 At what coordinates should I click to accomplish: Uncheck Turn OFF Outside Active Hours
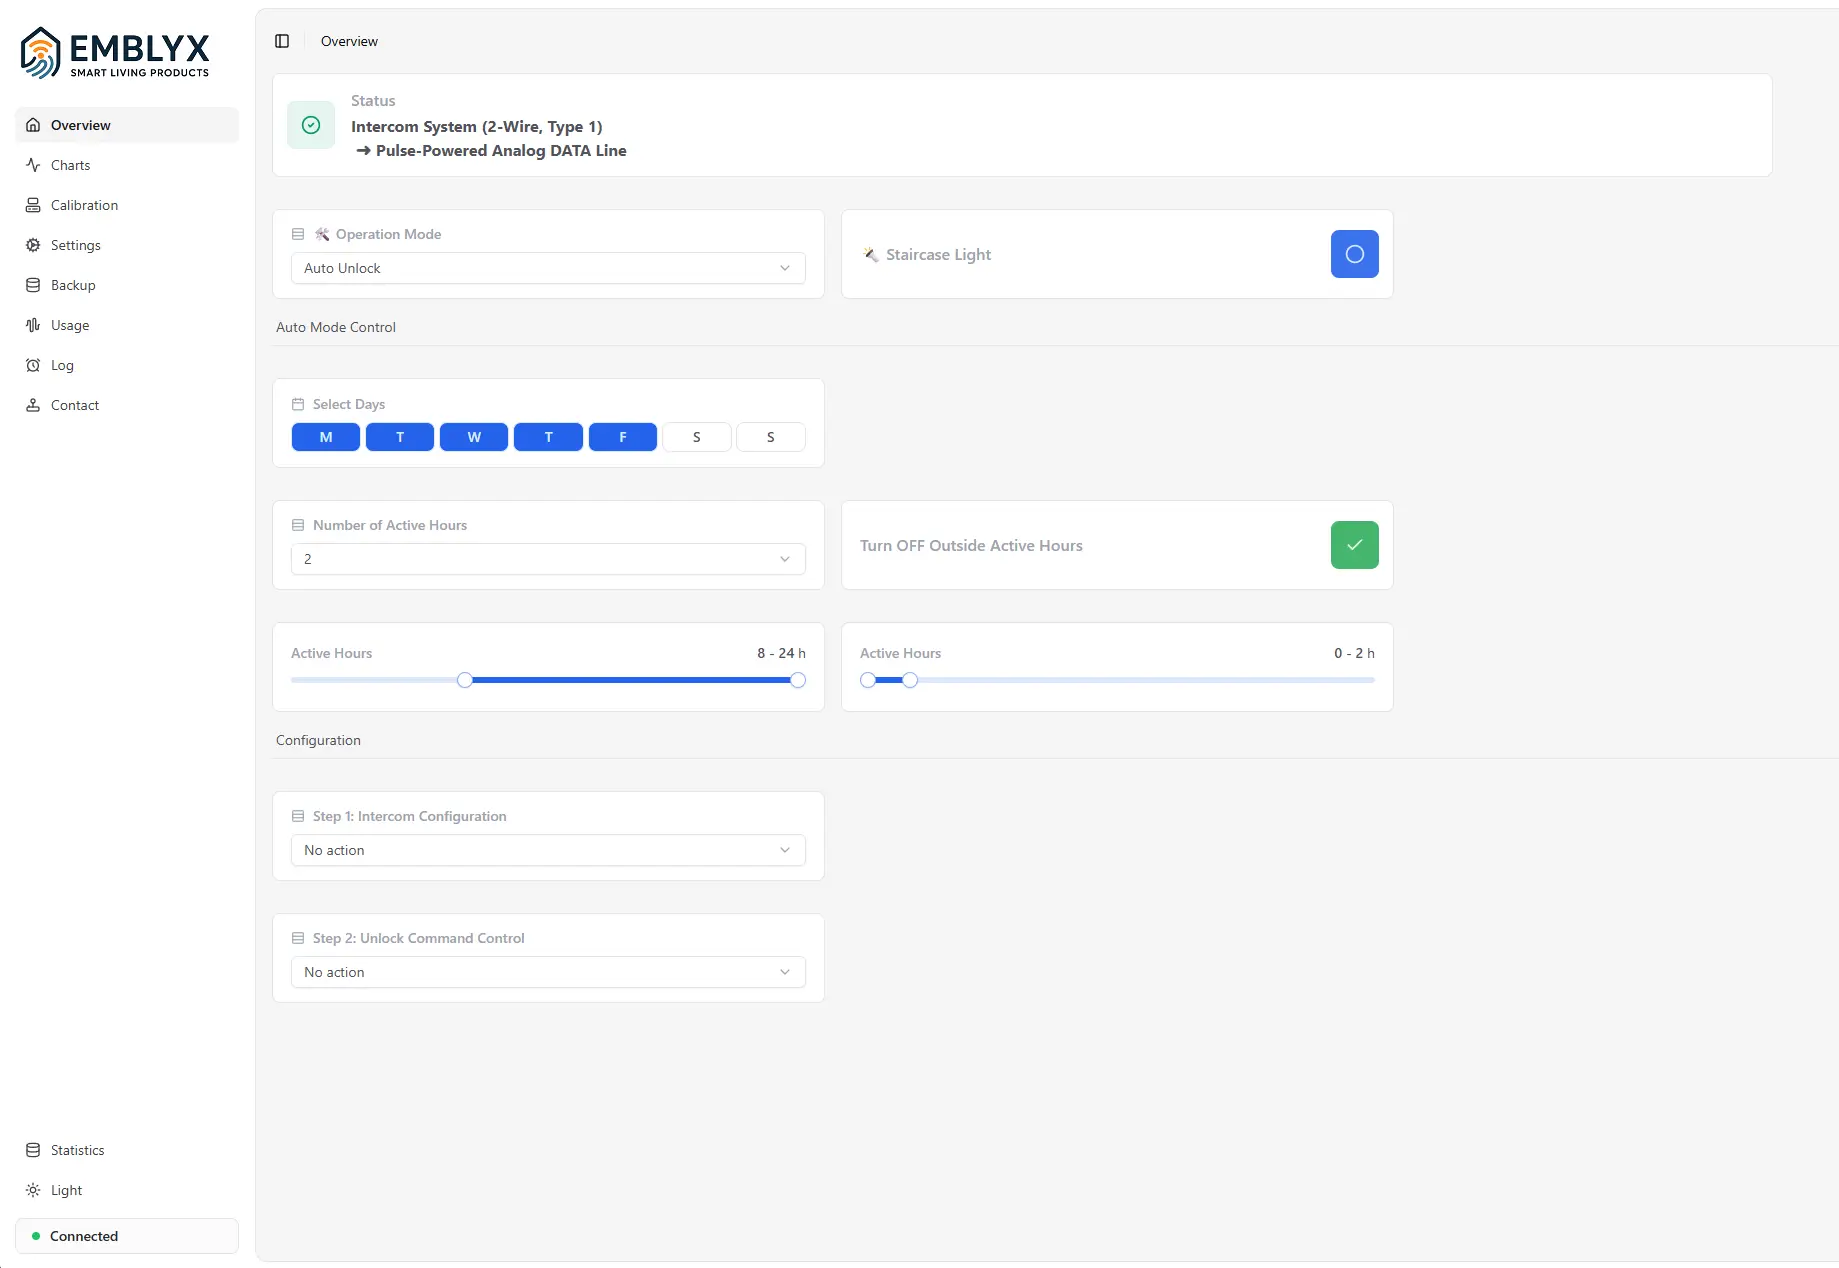point(1354,545)
